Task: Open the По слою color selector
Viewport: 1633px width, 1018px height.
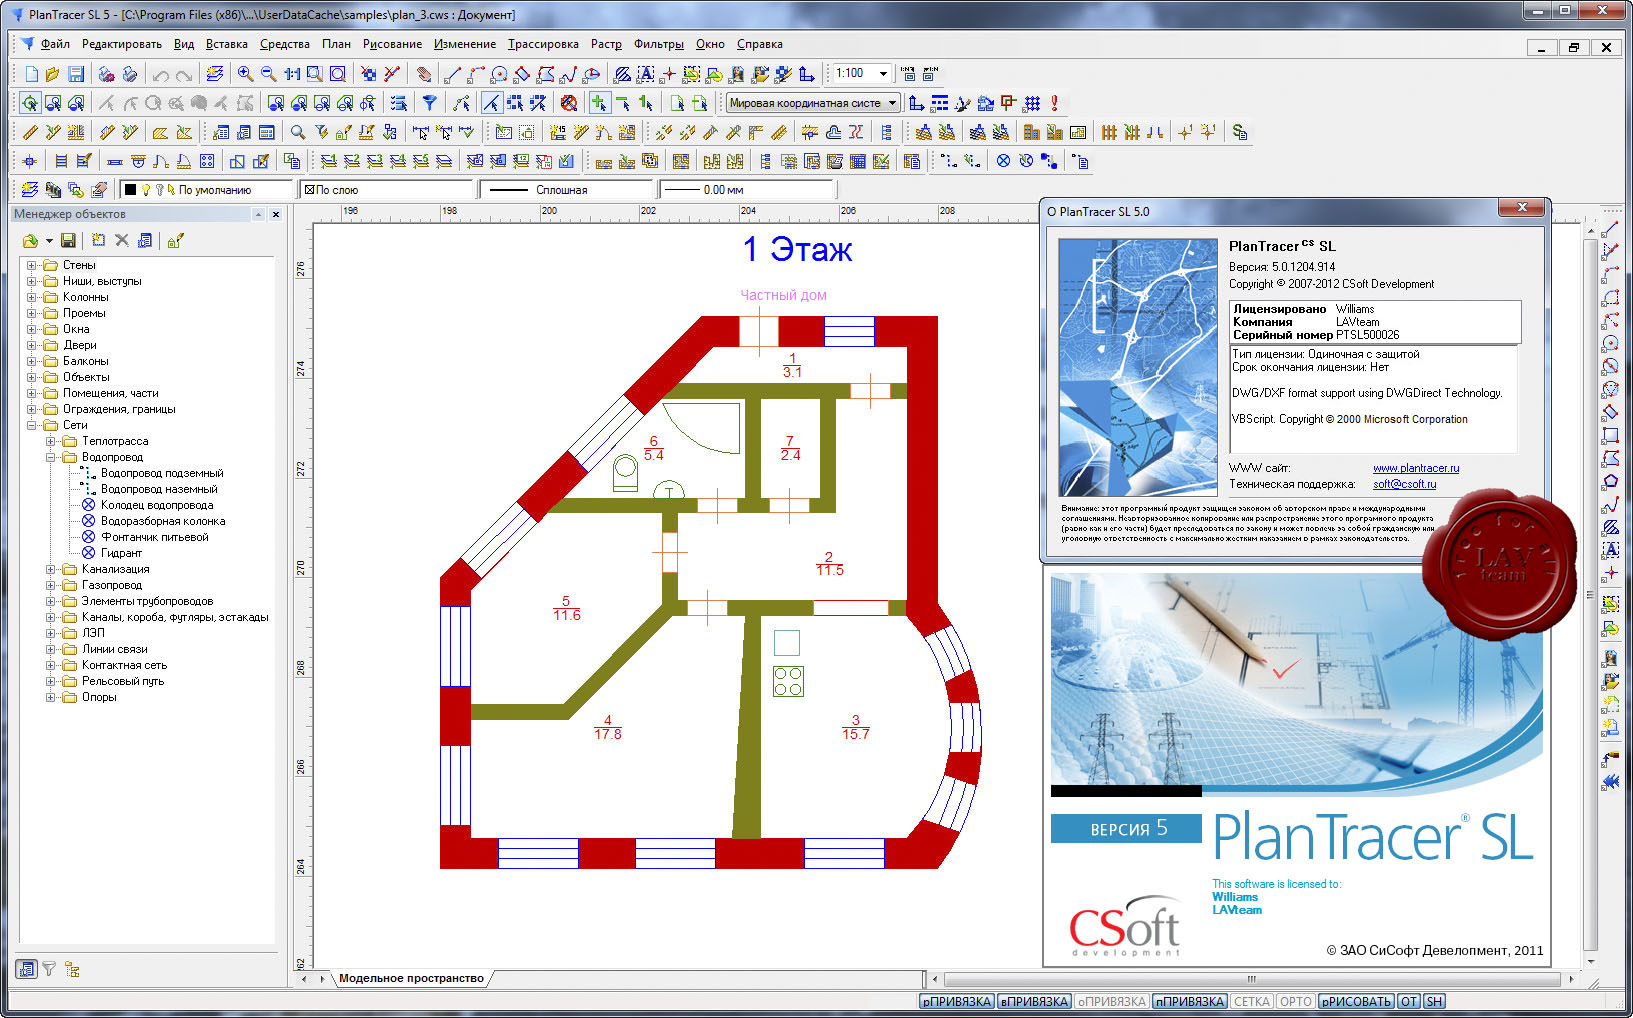Action: pyautogui.click(x=387, y=190)
